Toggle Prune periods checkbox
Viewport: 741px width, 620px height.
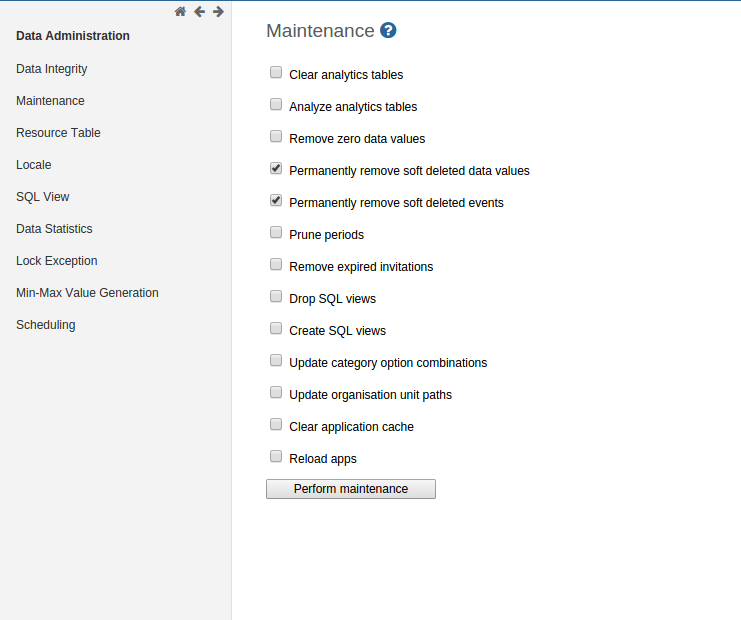[276, 232]
